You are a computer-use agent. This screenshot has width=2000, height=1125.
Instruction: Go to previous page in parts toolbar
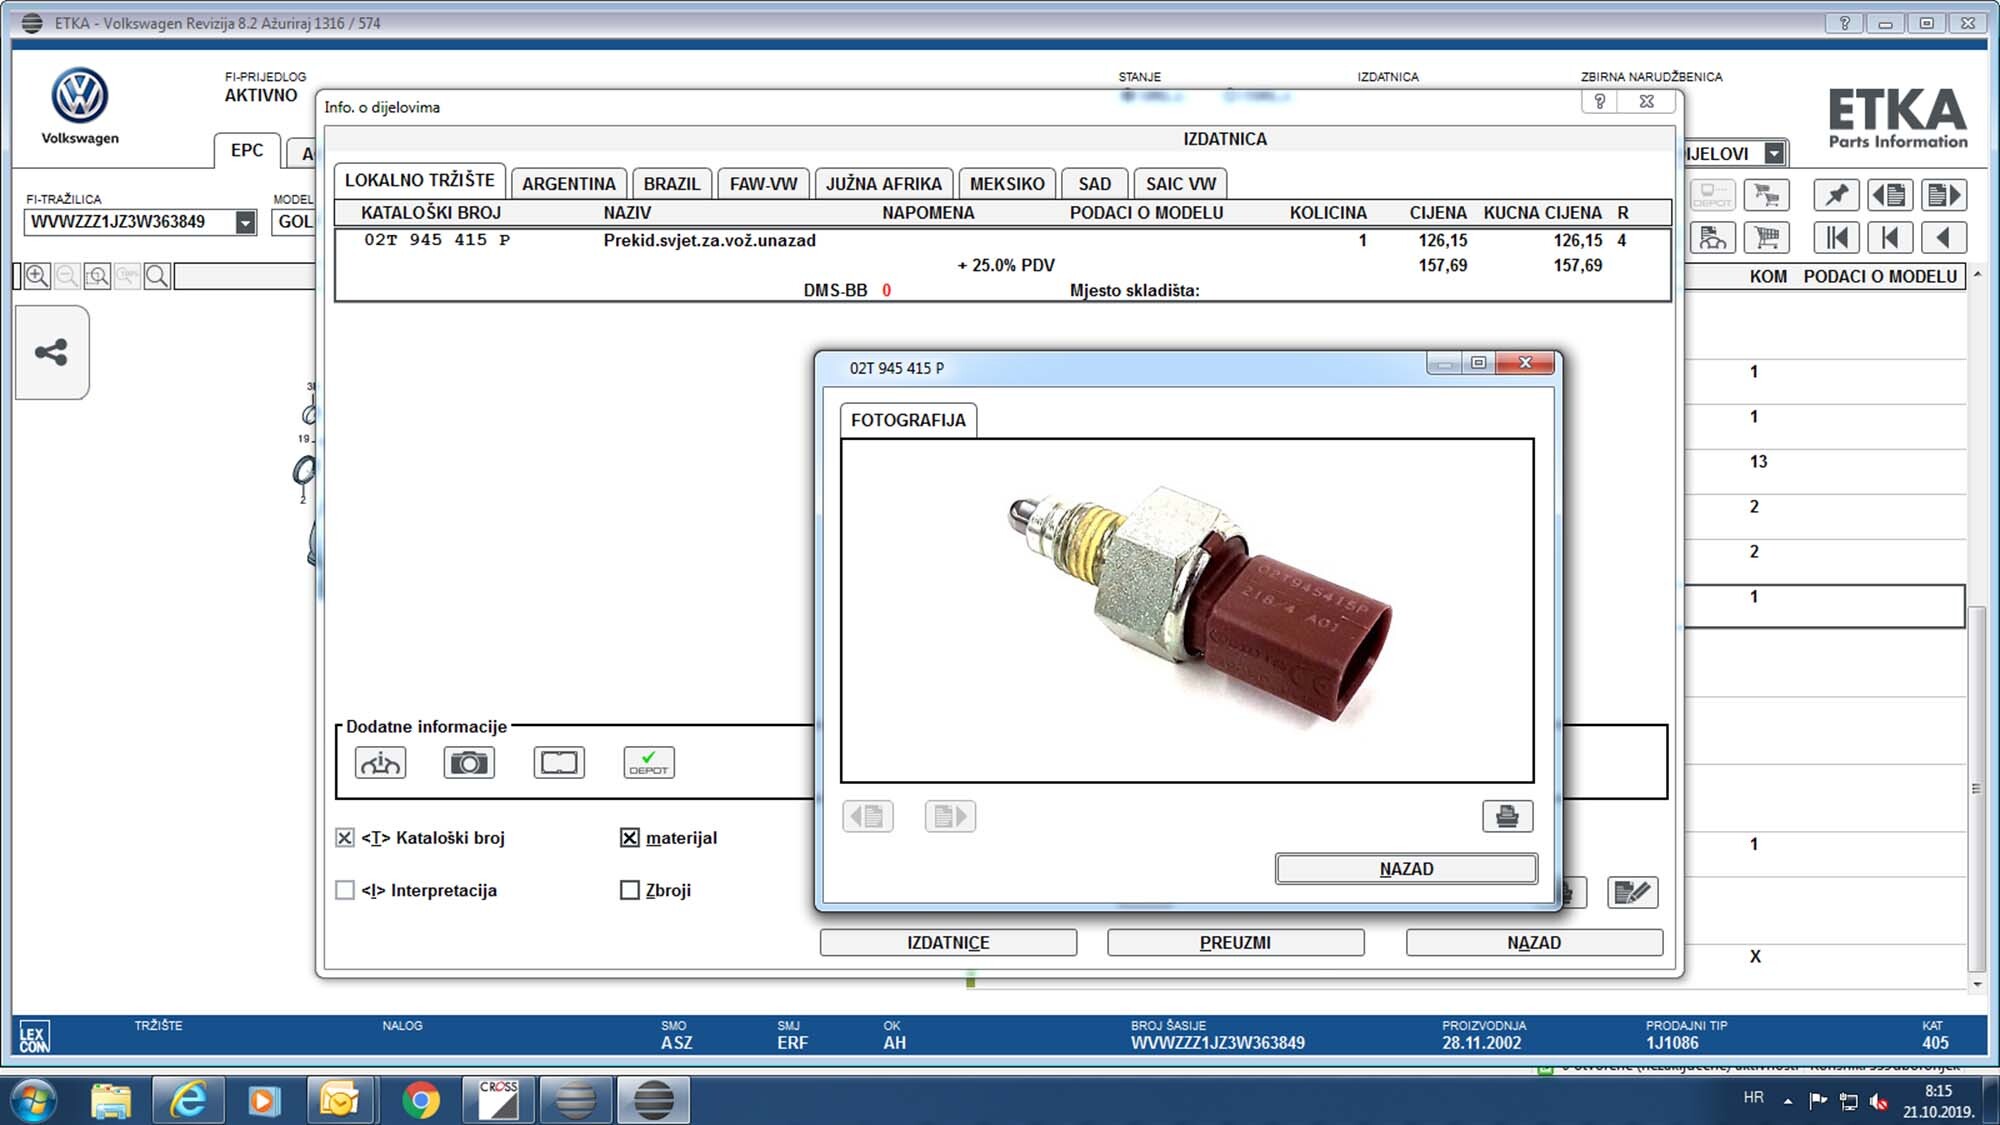(1890, 194)
